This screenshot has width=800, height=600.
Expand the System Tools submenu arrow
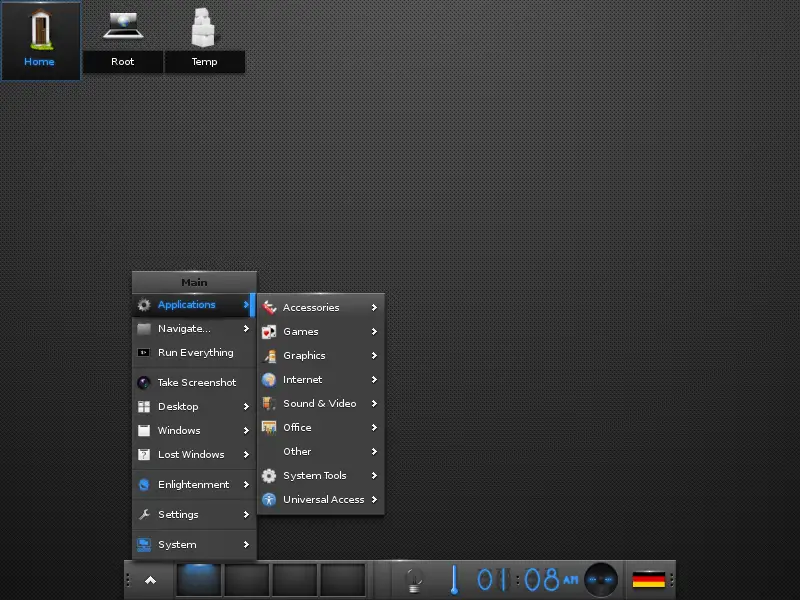374,476
